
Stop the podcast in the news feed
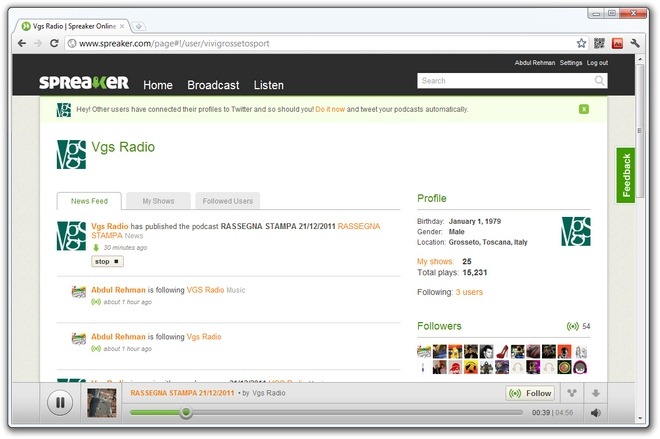click(x=107, y=261)
